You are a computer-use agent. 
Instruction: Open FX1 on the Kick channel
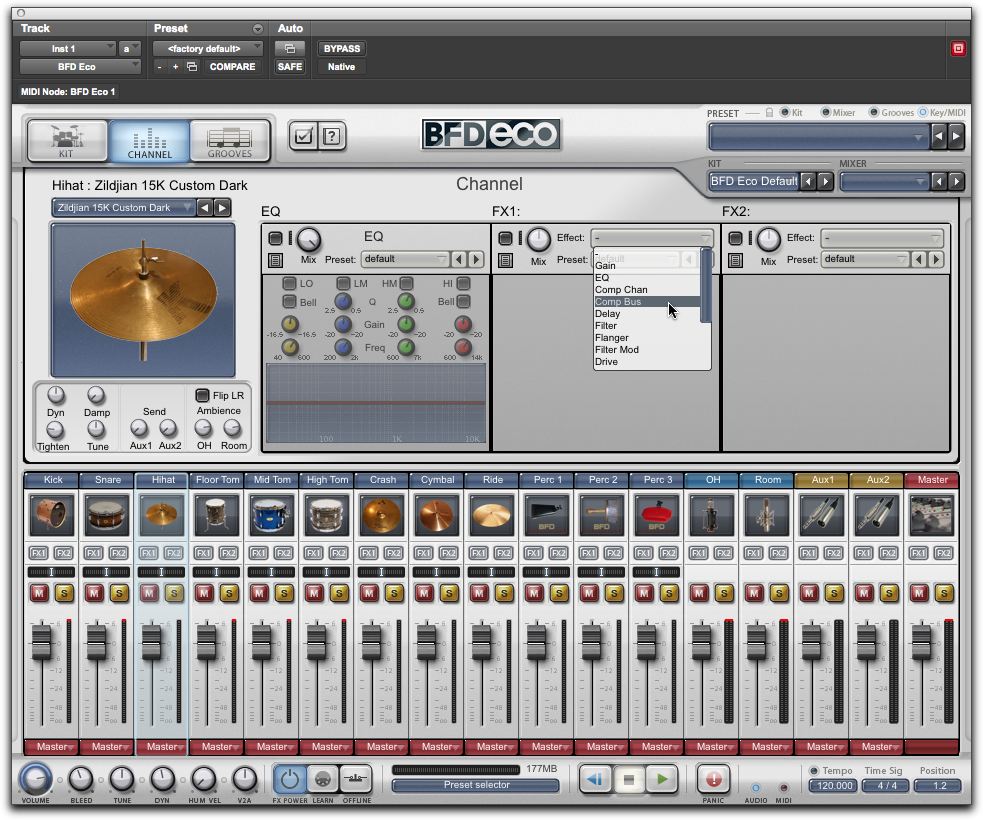tap(38, 553)
